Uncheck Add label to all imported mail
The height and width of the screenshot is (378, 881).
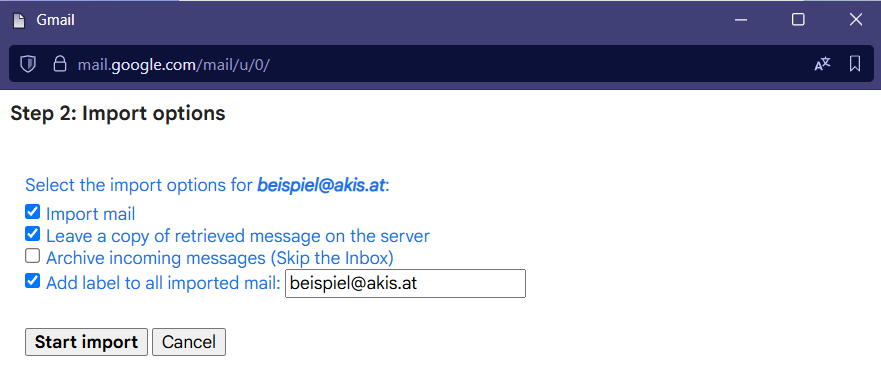point(33,281)
